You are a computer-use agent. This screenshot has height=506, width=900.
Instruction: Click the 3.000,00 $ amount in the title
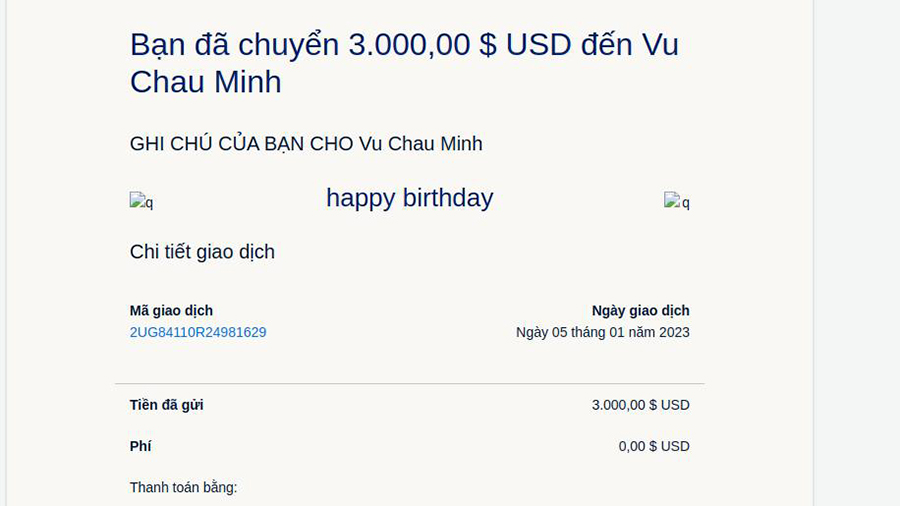(x=422, y=45)
